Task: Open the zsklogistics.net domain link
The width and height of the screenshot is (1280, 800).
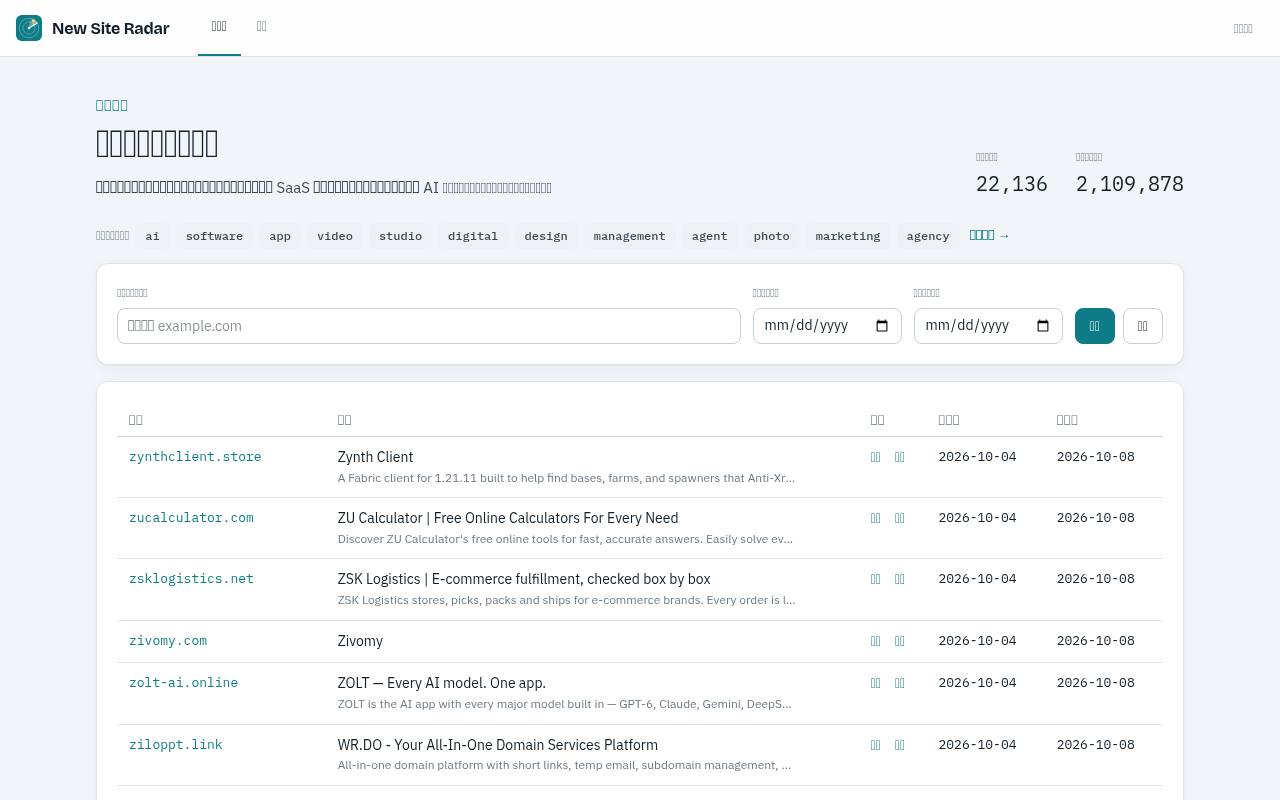Action: [191, 579]
